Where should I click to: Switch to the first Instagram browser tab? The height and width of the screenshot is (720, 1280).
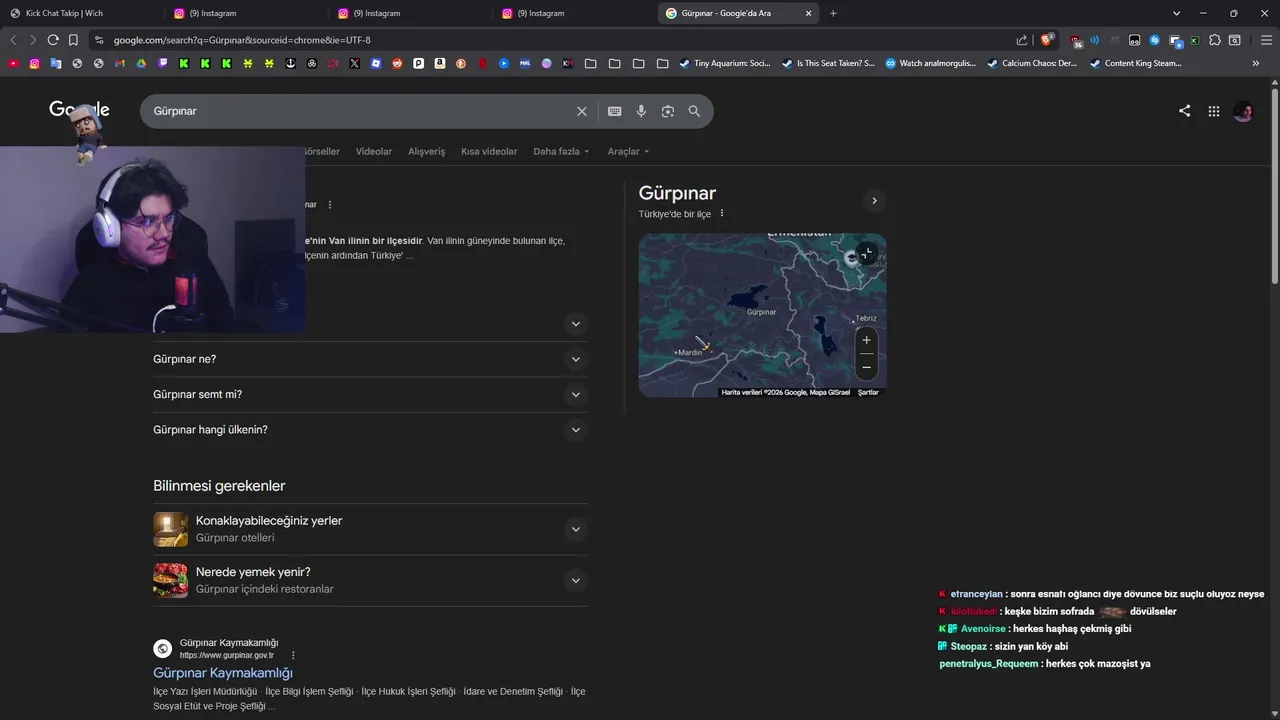247,13
